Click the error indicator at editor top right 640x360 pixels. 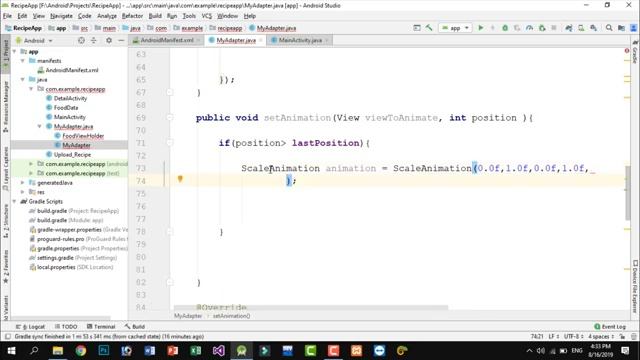[x=627, y=51]
